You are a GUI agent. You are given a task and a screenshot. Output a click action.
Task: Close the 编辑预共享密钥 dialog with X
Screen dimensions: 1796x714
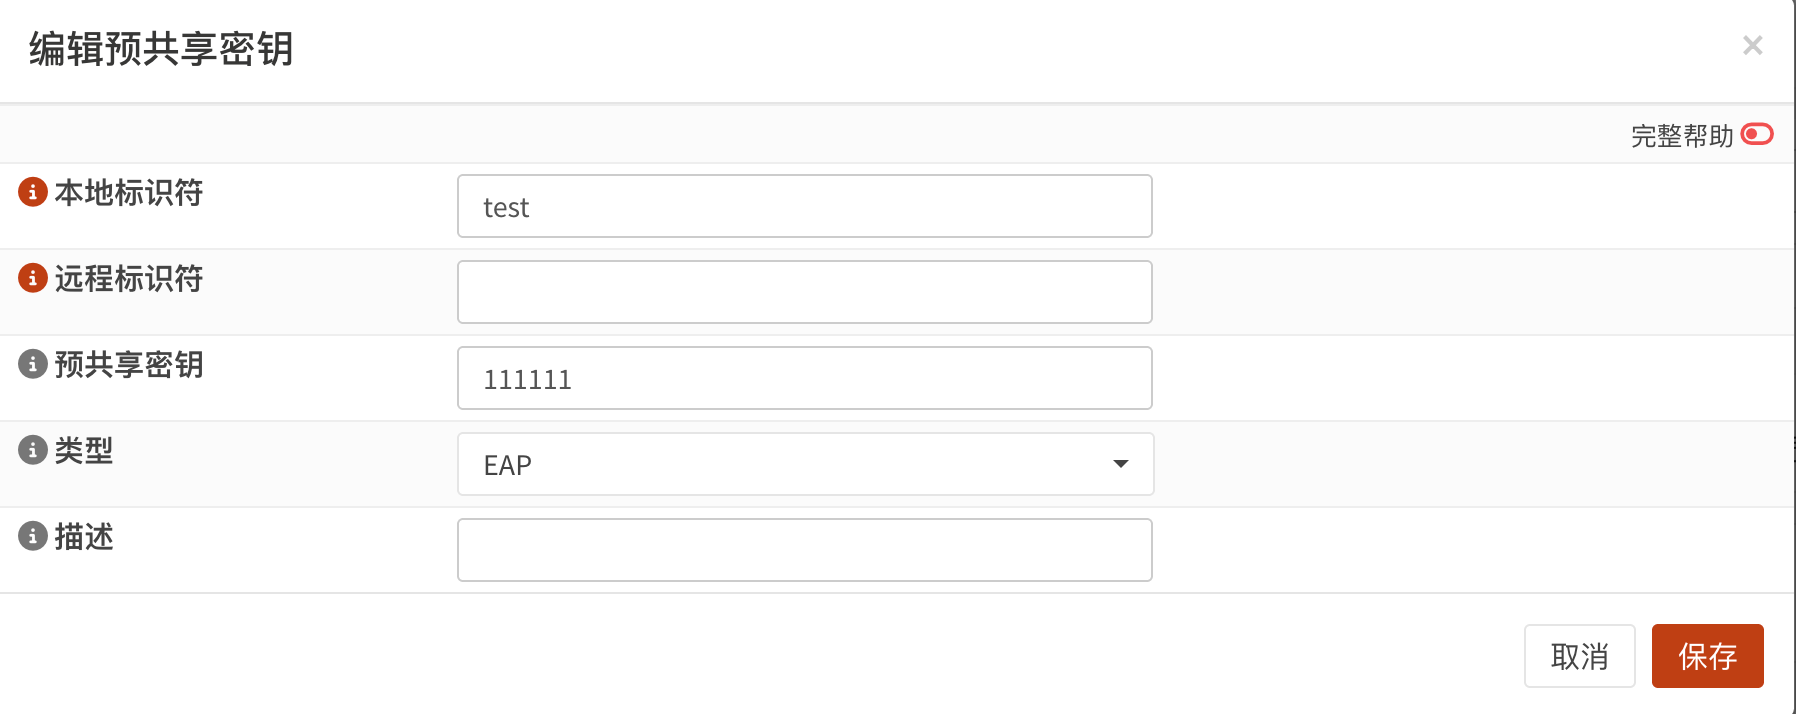click(x=1752, y=46)
